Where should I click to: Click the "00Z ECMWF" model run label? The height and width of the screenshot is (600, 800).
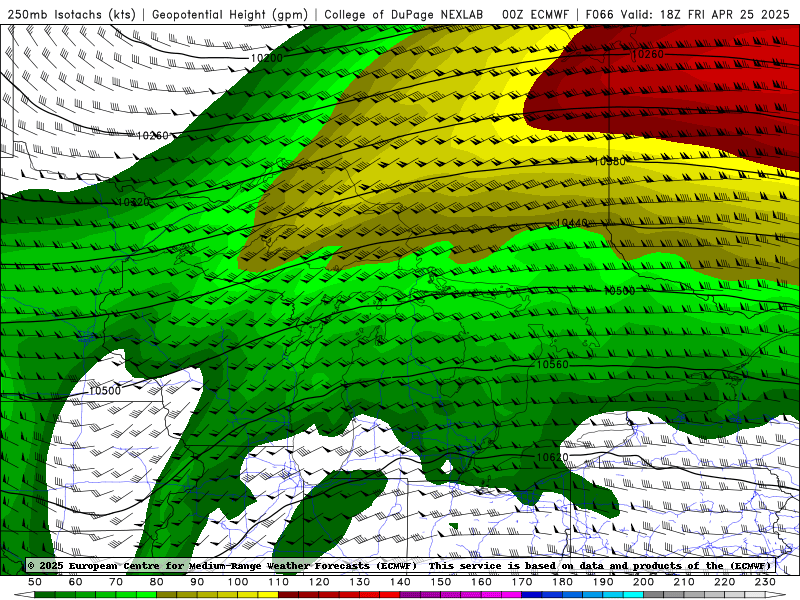pyautogui.click(x=535, y=14)
